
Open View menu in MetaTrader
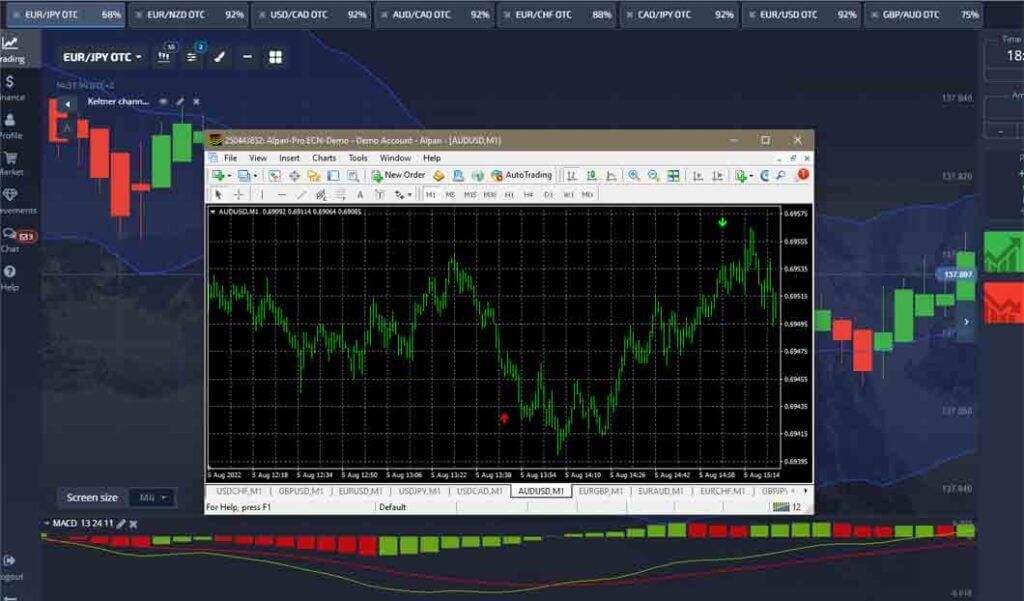pos(257,158)
